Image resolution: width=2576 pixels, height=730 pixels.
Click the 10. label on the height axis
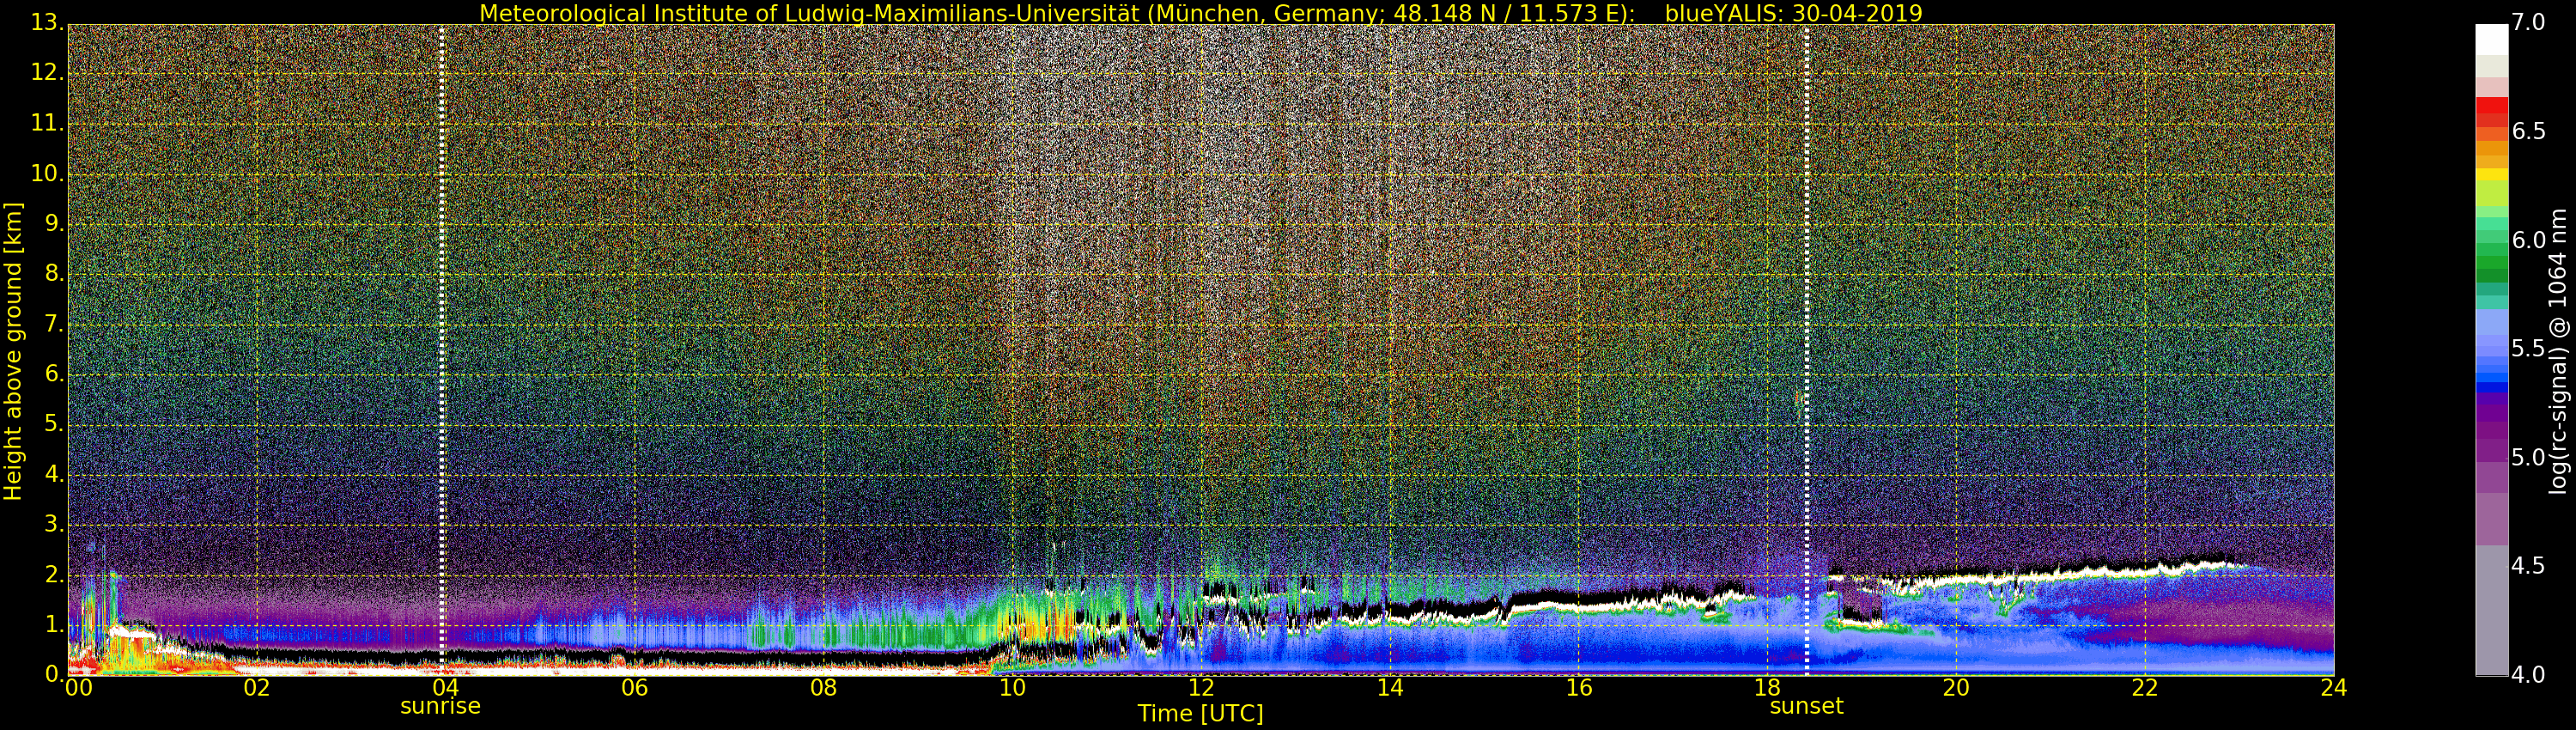(x=47, y=173)
